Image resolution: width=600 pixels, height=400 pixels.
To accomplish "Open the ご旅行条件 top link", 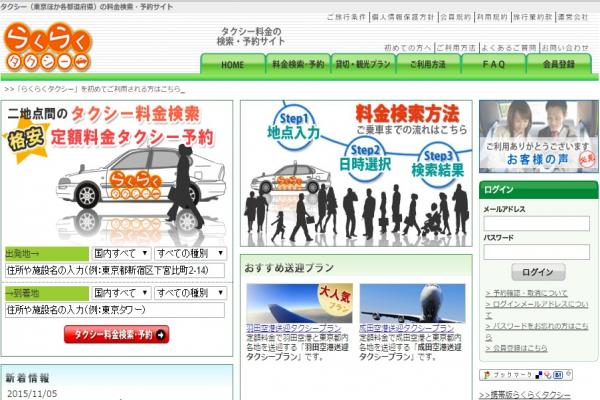I will (347, 17).
